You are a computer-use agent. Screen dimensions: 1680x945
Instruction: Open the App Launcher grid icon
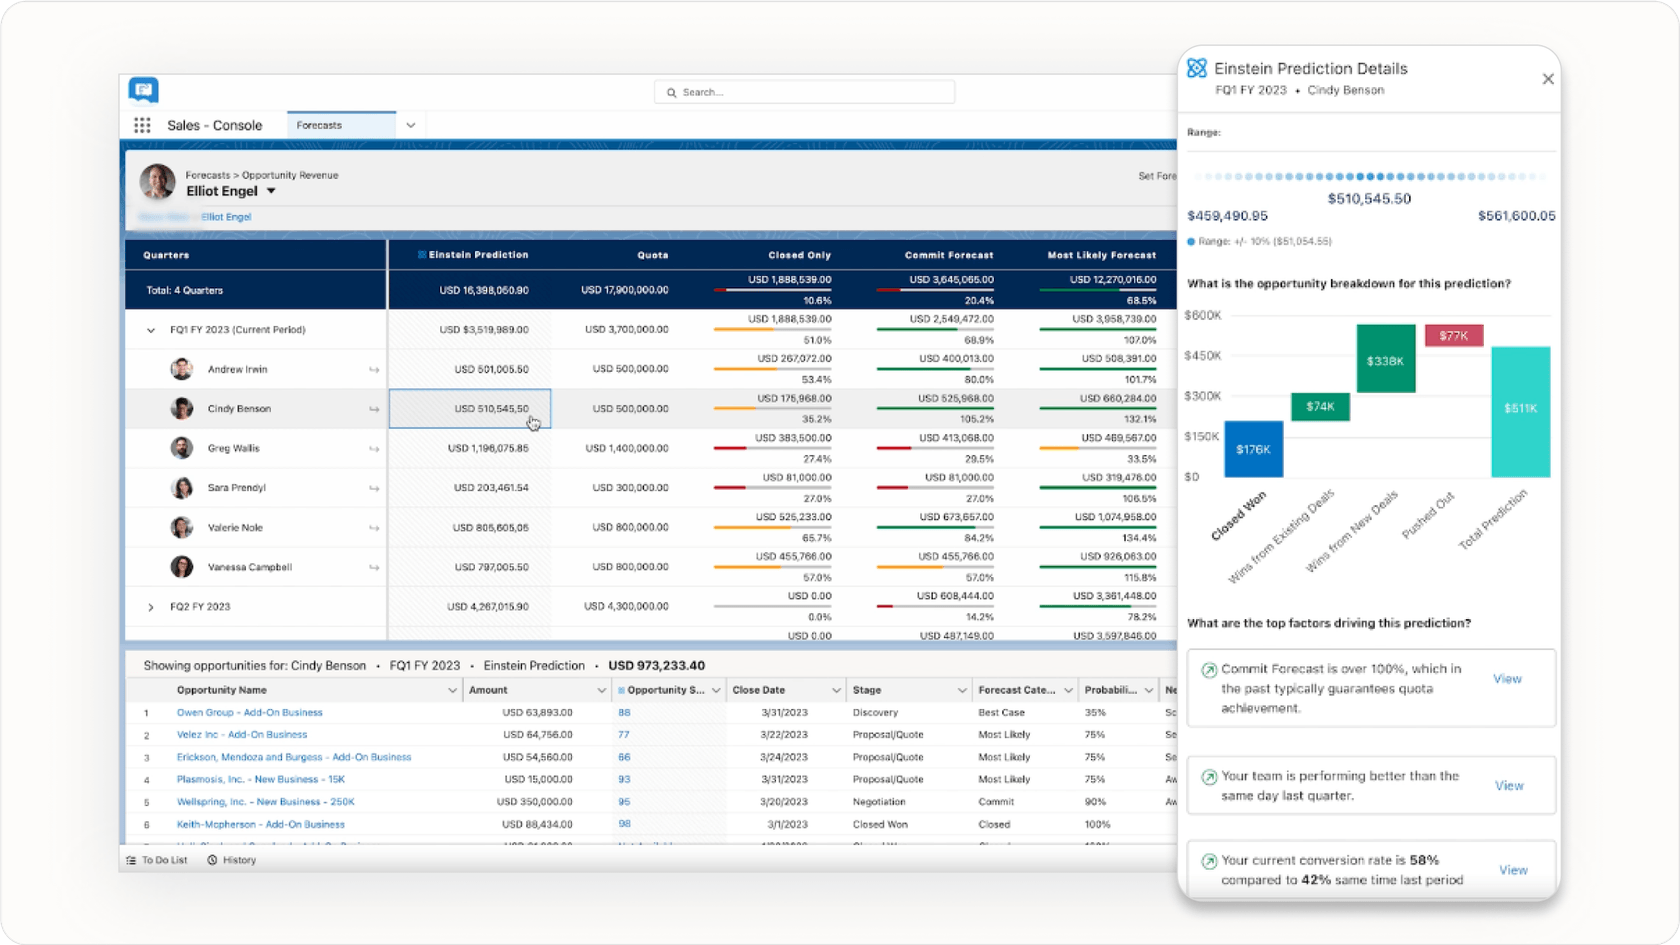pos(142,124)
